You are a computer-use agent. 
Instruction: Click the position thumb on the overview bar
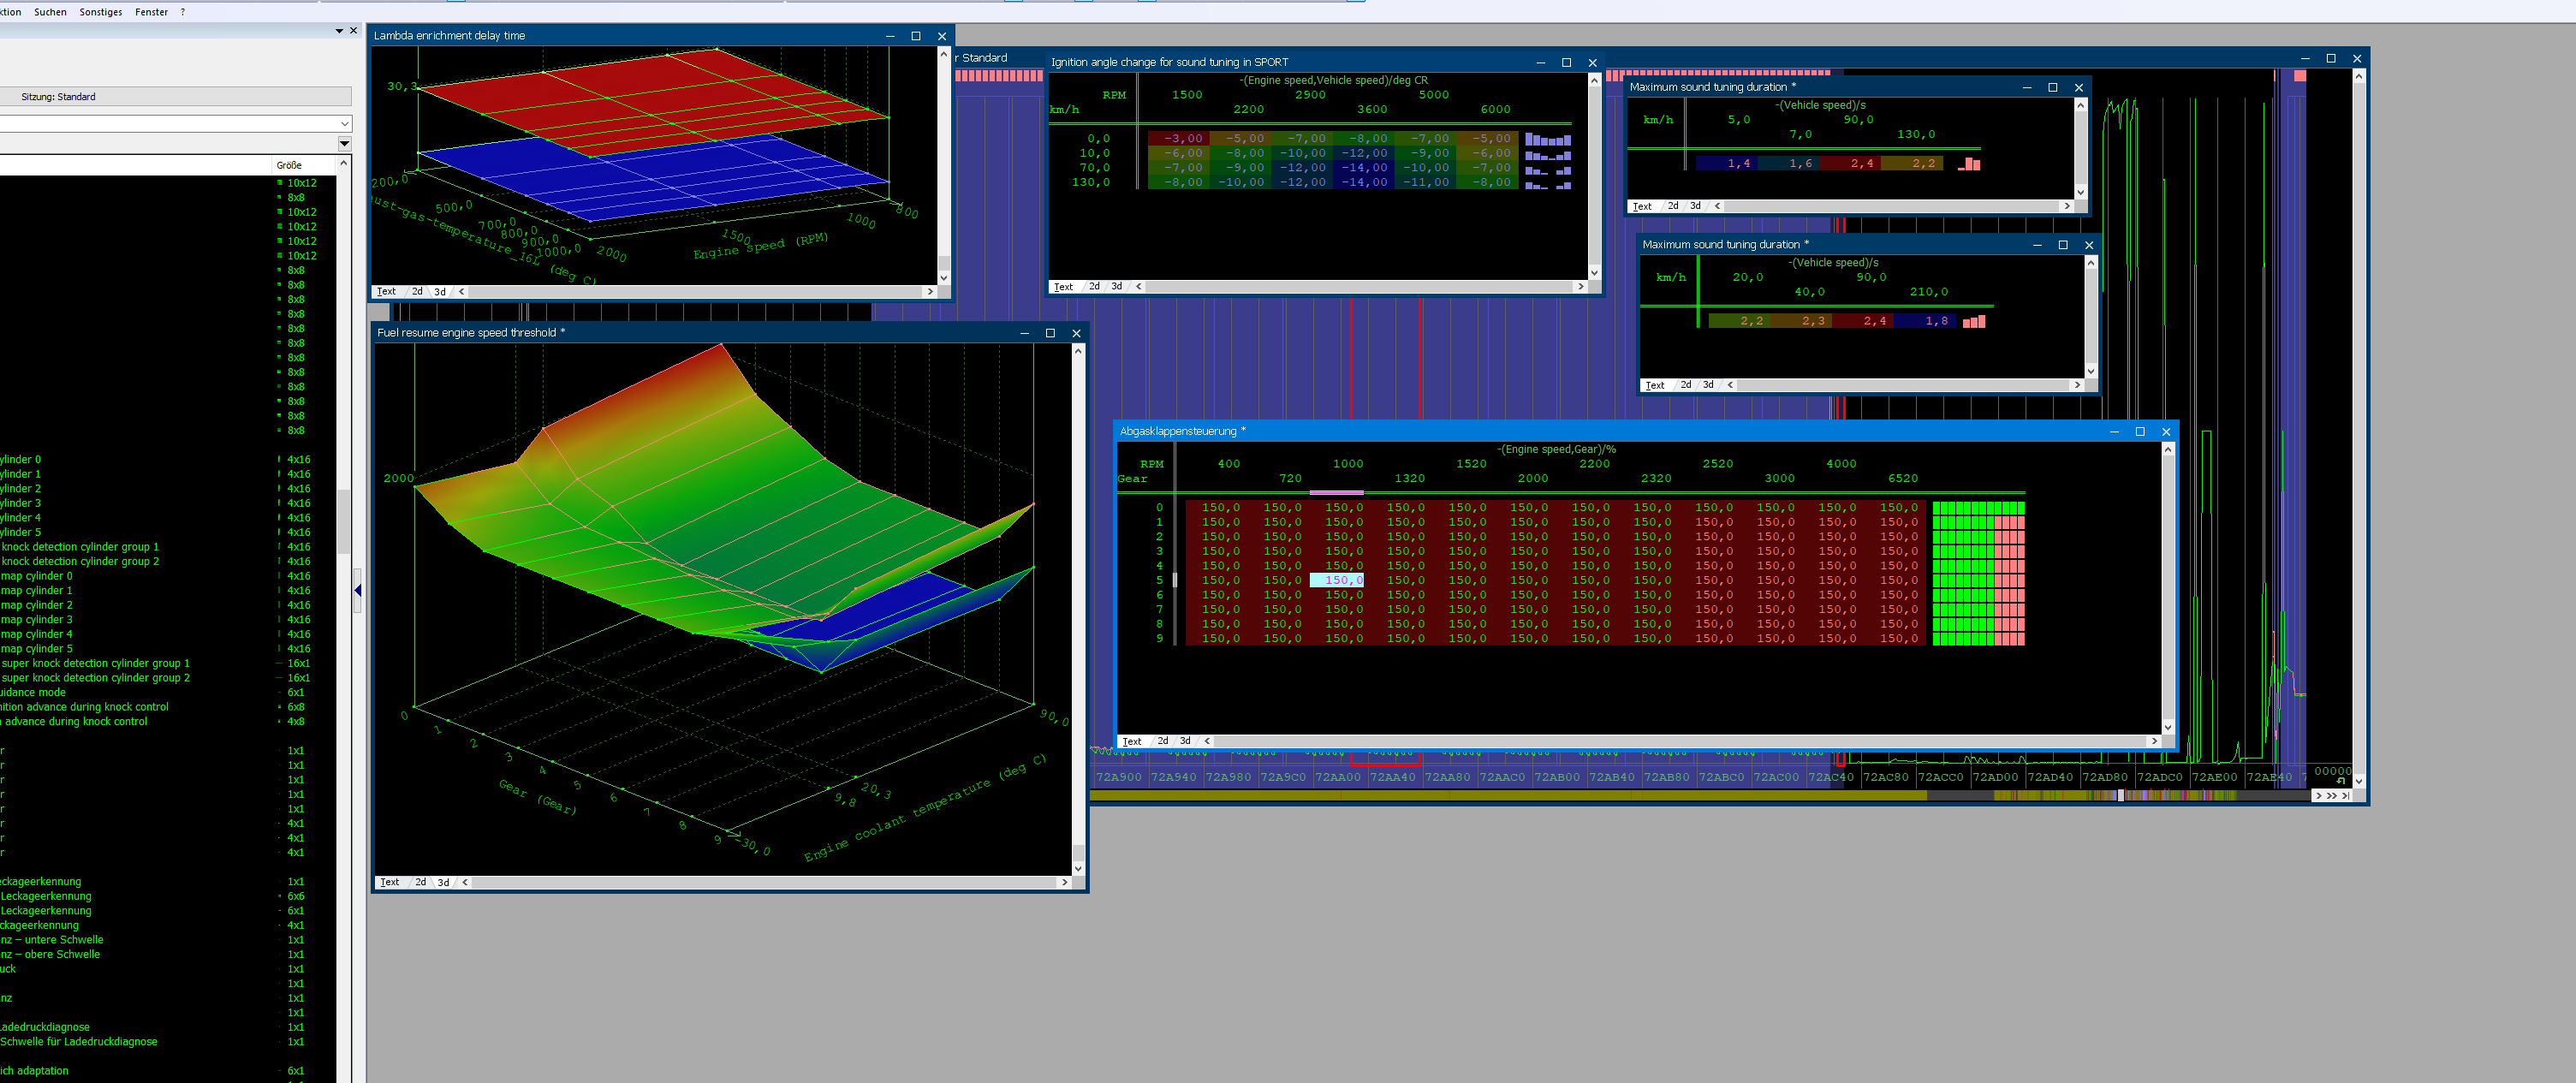[2120, 796]
